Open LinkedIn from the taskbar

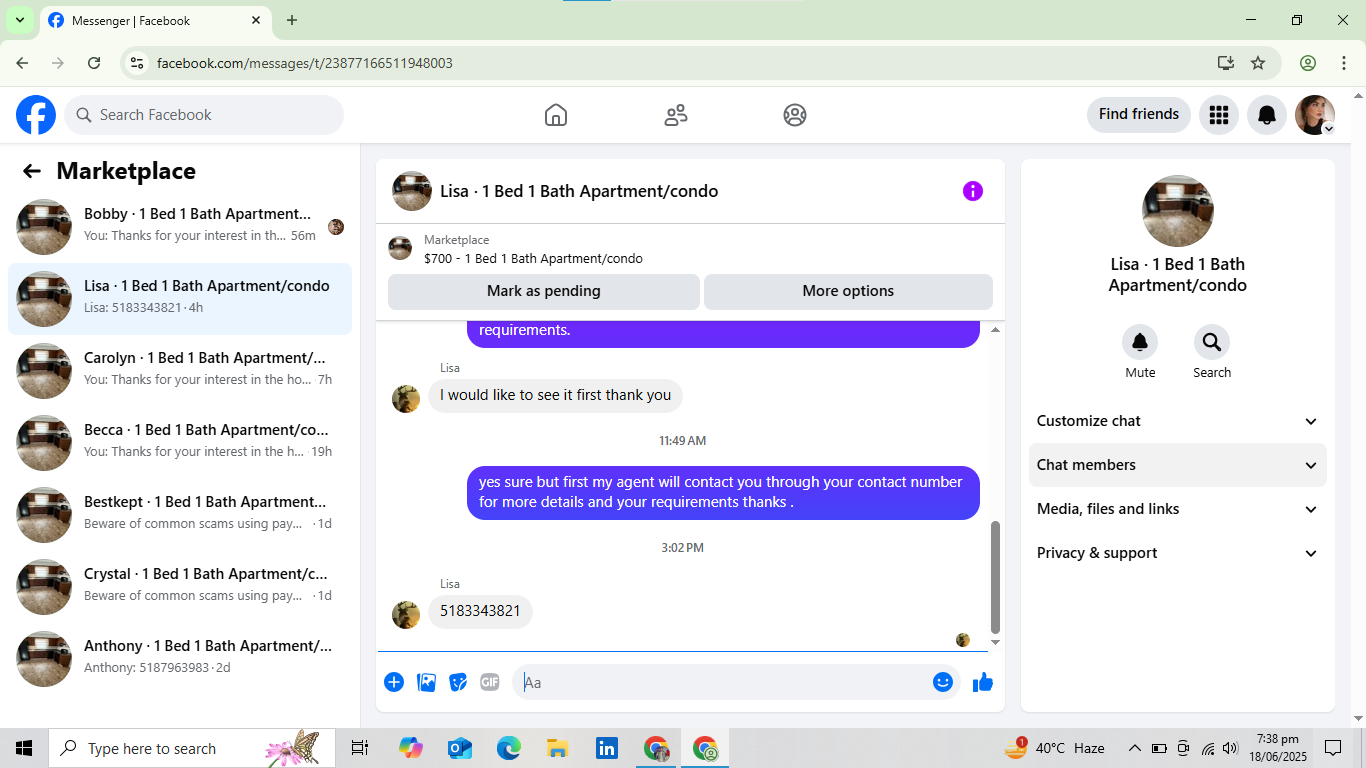coord(607,748)
